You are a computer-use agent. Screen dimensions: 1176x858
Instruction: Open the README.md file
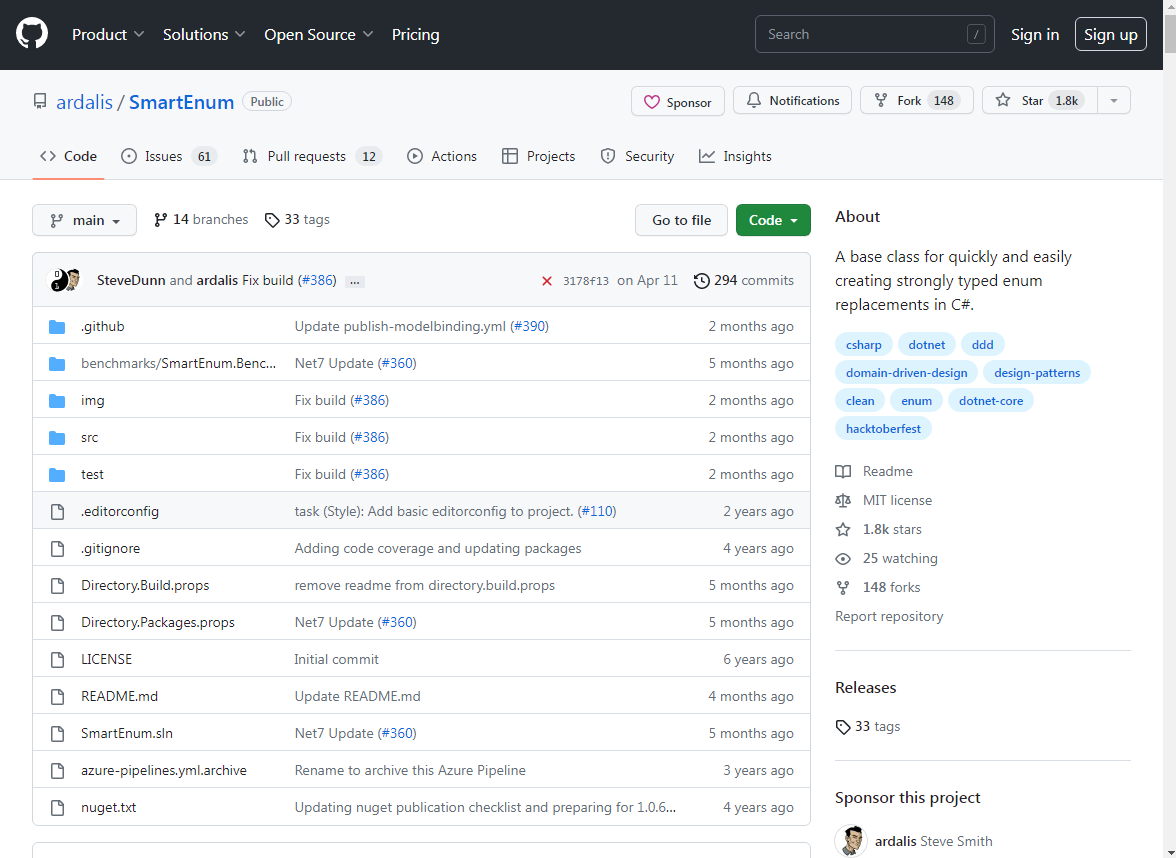(119, 697)
